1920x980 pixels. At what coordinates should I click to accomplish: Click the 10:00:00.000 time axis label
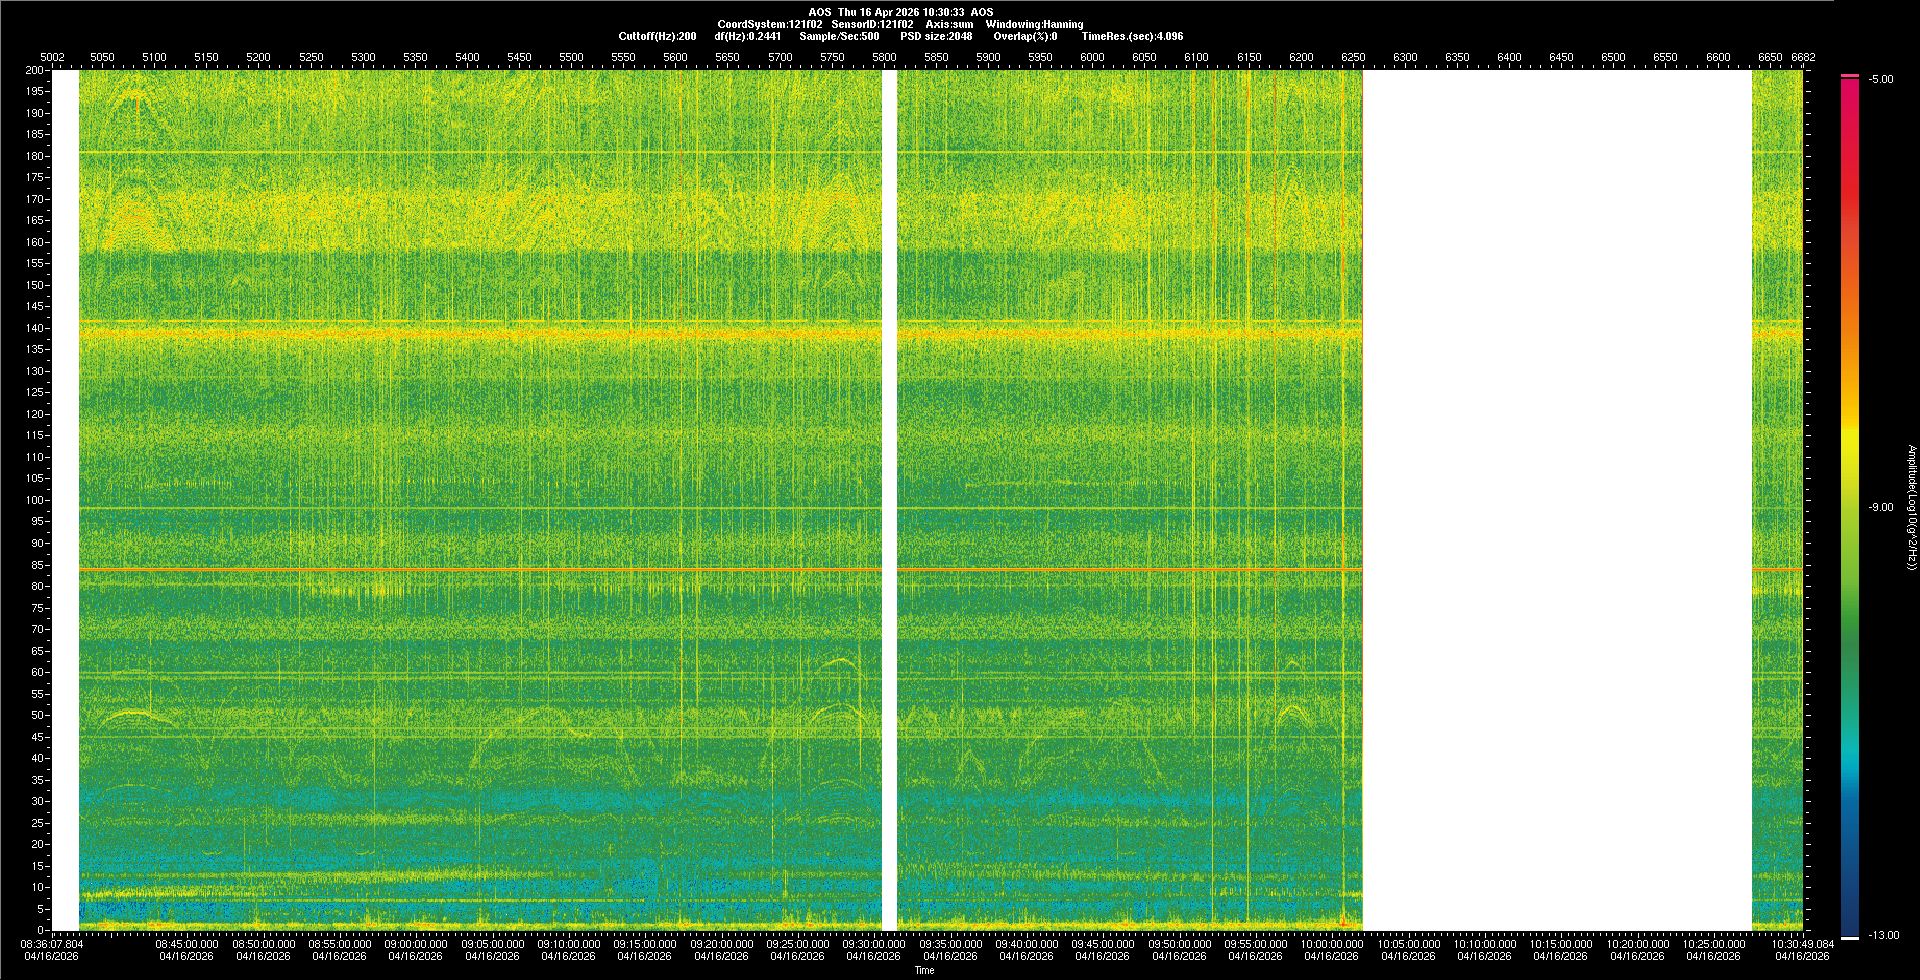(1331, 944)
